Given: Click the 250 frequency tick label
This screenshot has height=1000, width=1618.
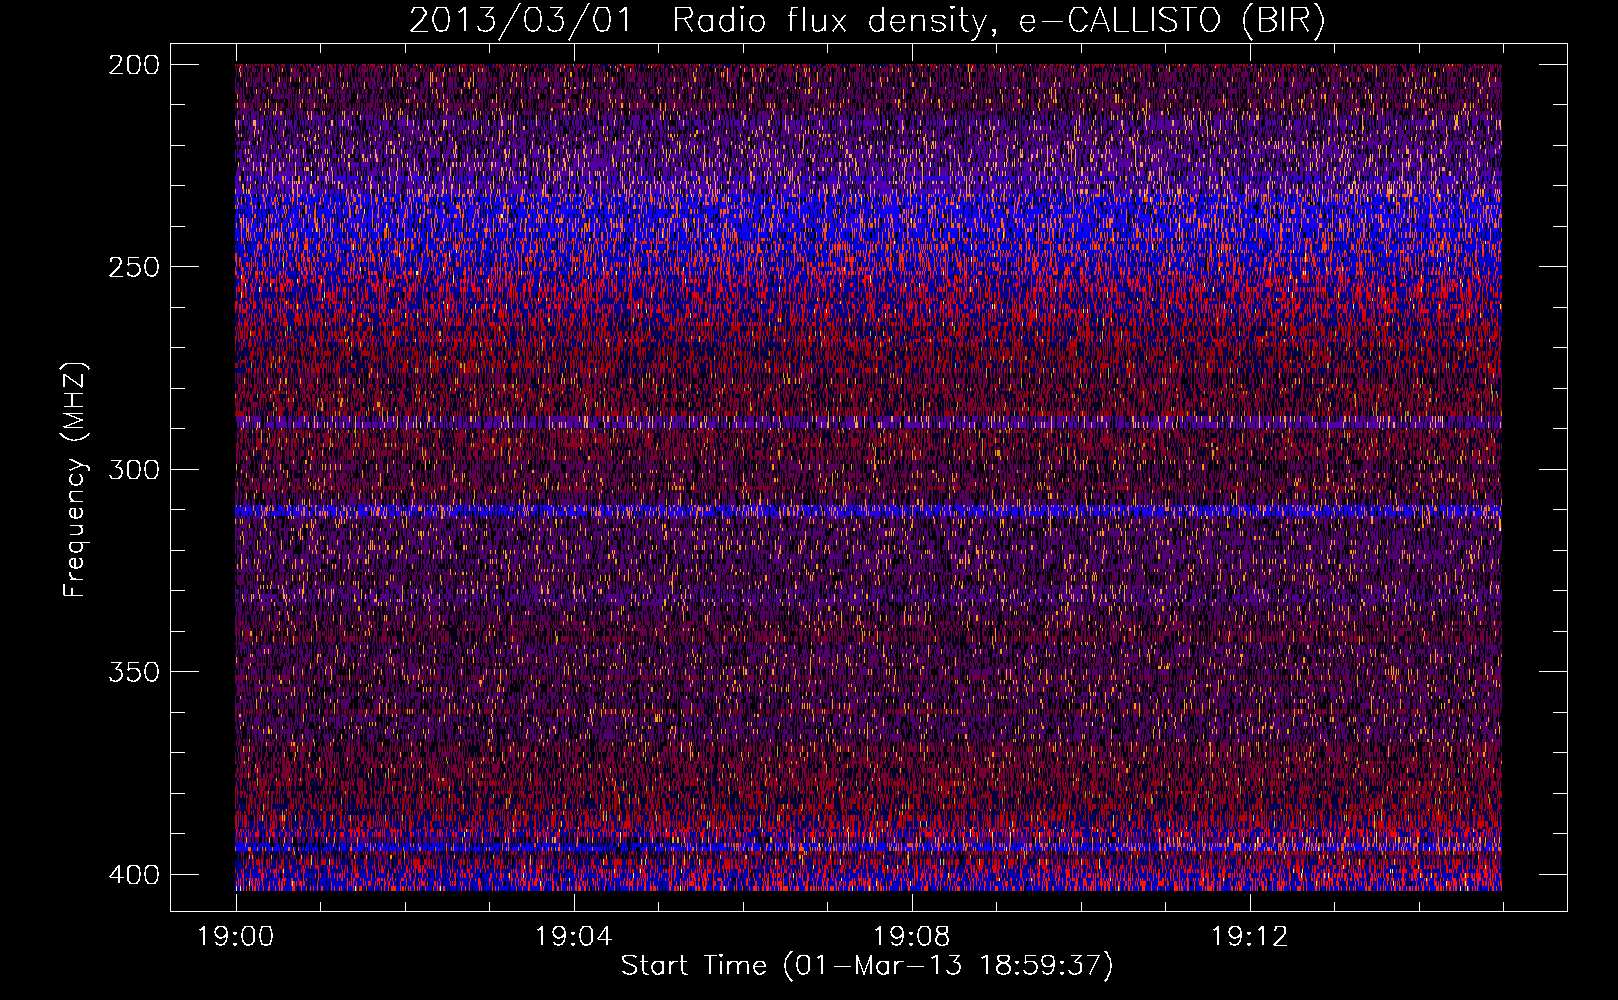Looking at the screenshot, I should click(134, 267).
